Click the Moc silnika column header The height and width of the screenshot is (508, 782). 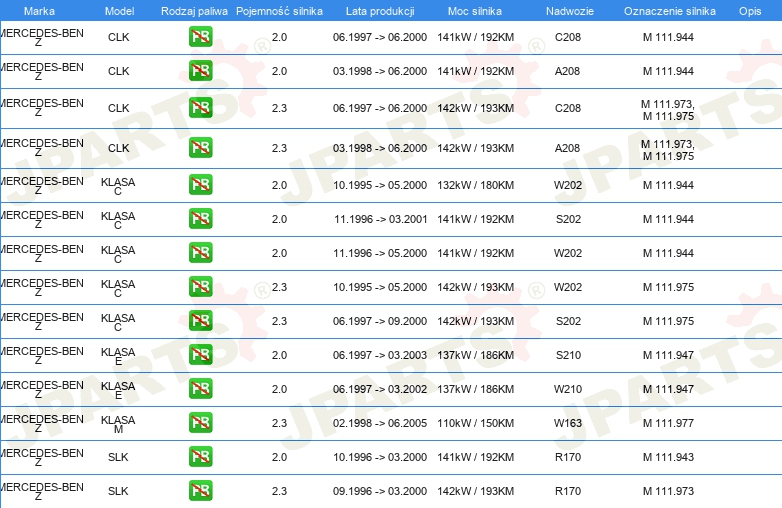pos(475,11)
